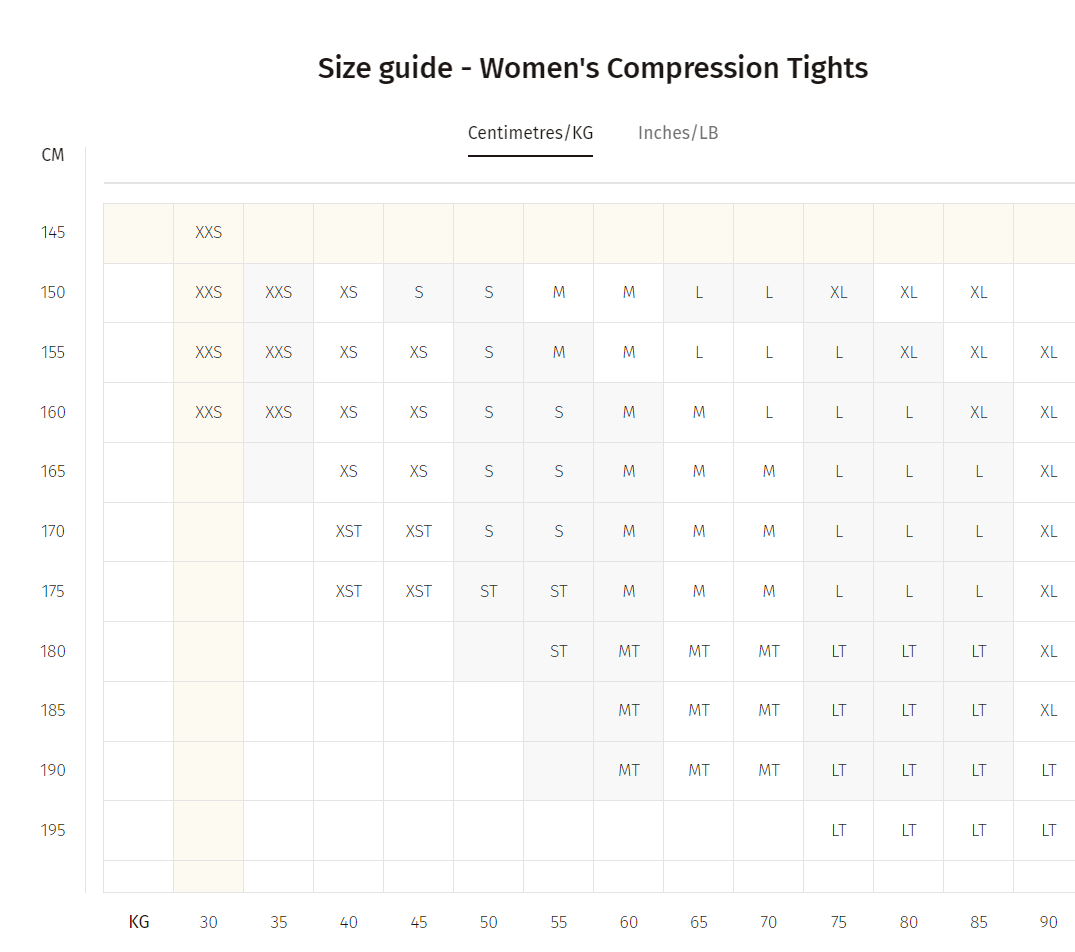Select the ST cell at 175 cm, 50 kg

pyautogui.click(x=488, y=591)
